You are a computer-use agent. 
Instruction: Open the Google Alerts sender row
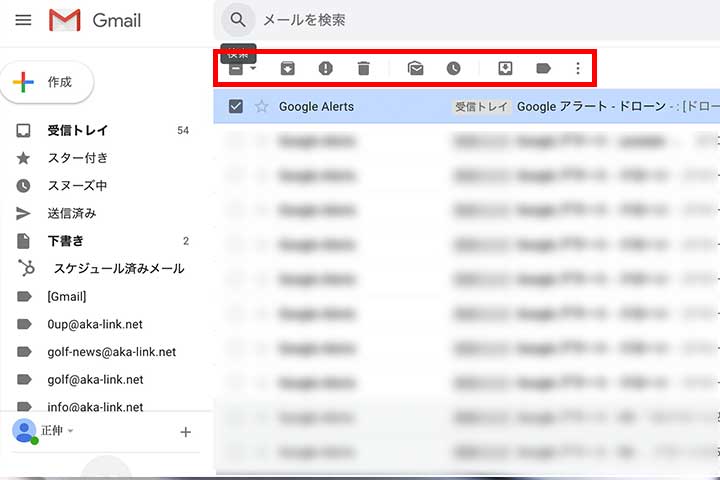tap(316, 107)
